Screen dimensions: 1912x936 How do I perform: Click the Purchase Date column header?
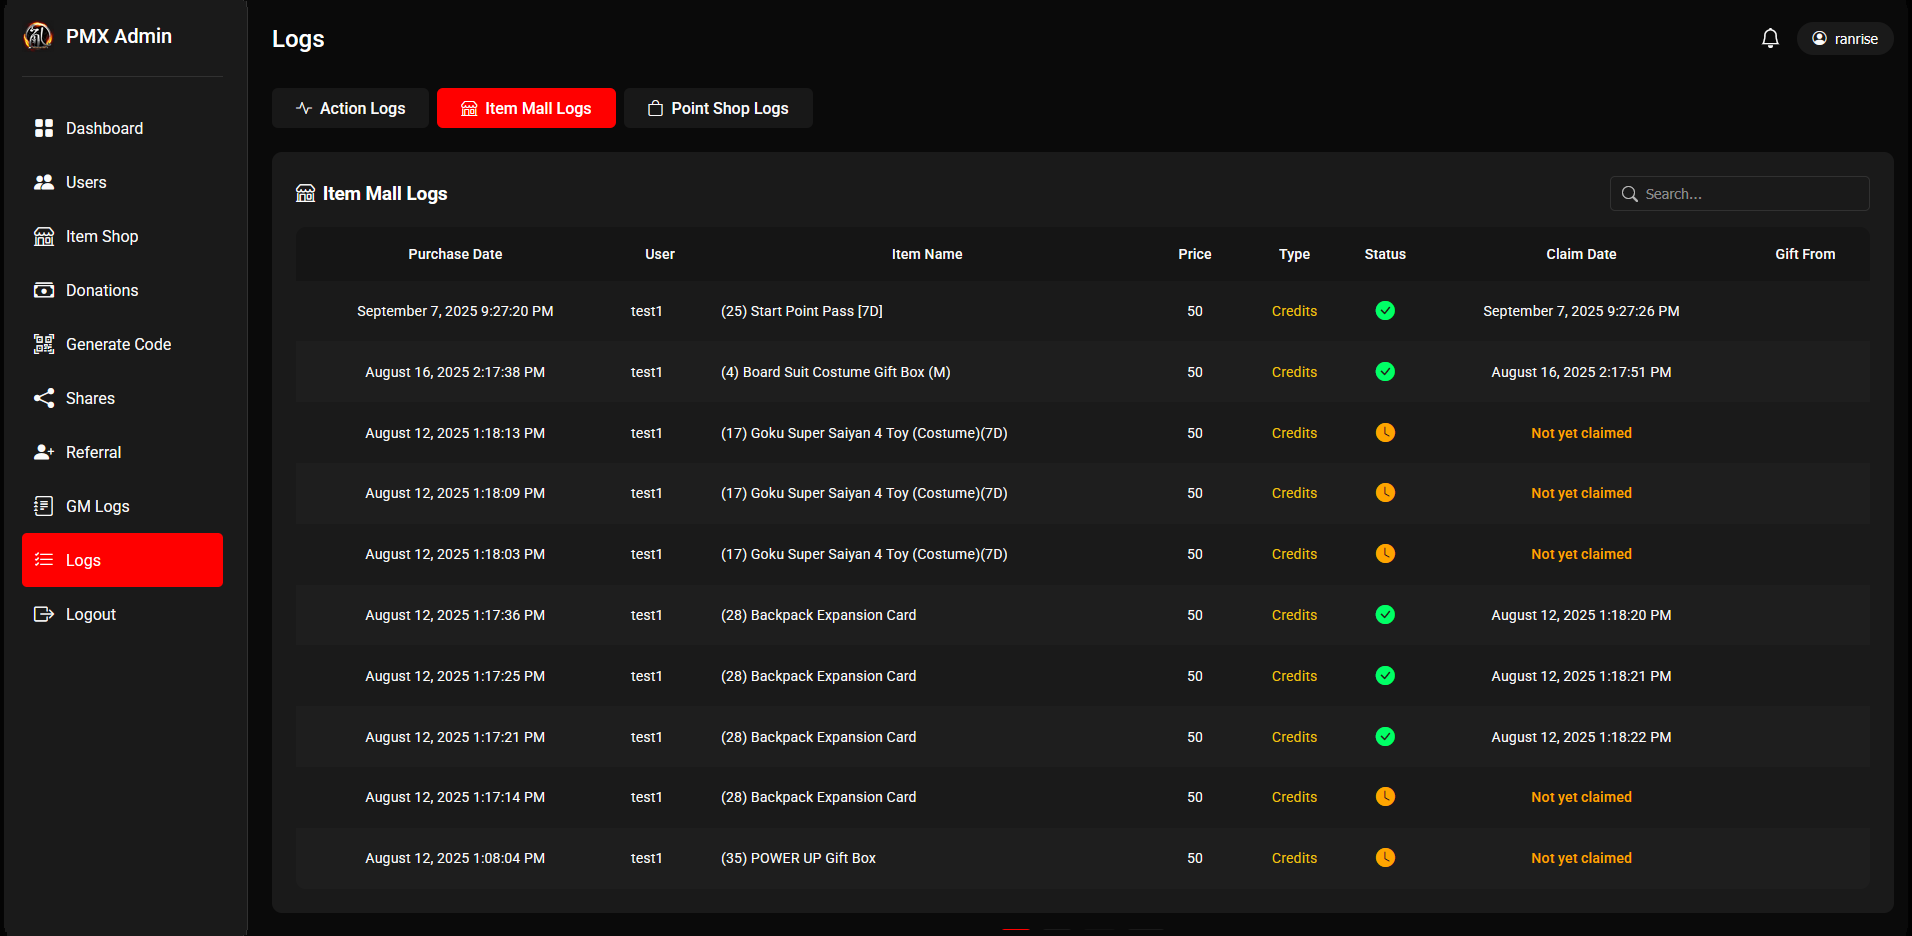(455, 254)
